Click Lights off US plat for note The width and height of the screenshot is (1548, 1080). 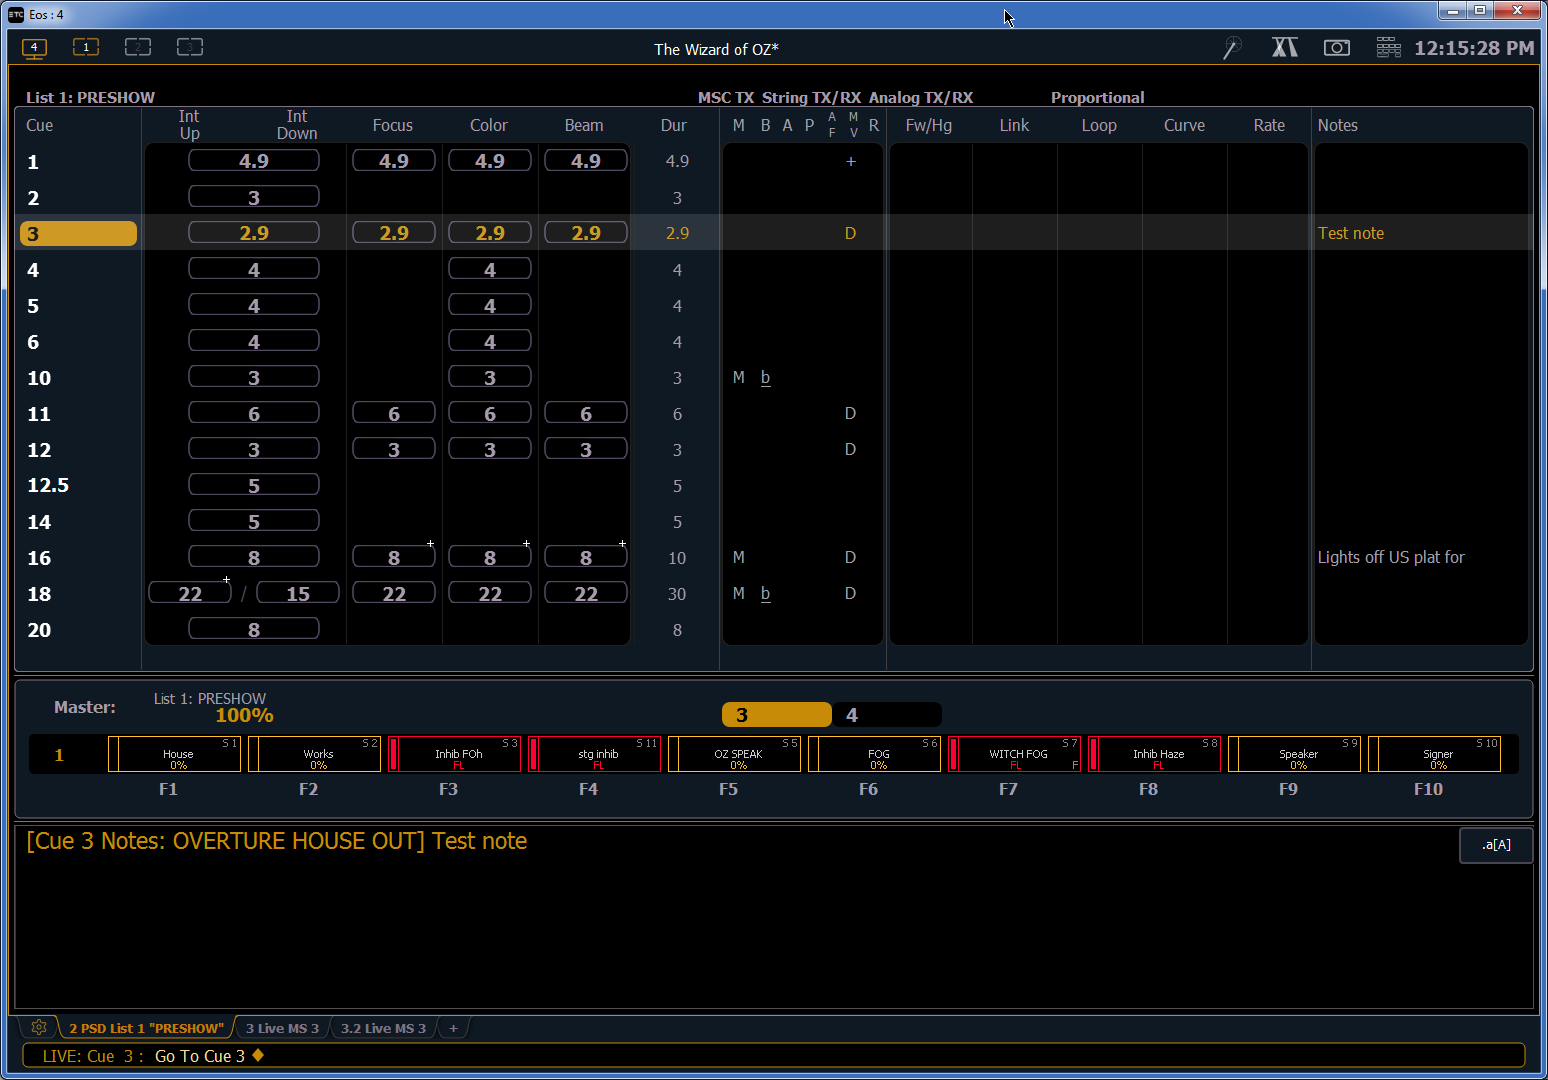tap(1391, 557)
